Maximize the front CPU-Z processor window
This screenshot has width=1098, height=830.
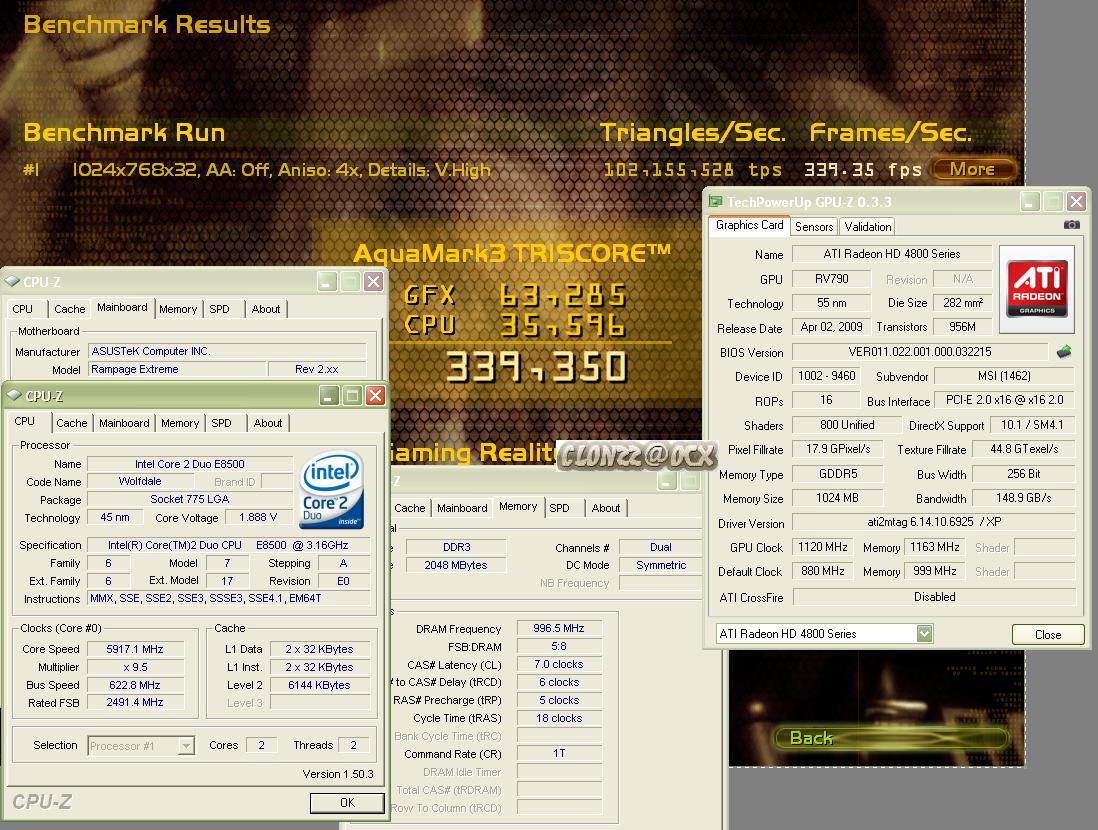coord(353,396)
